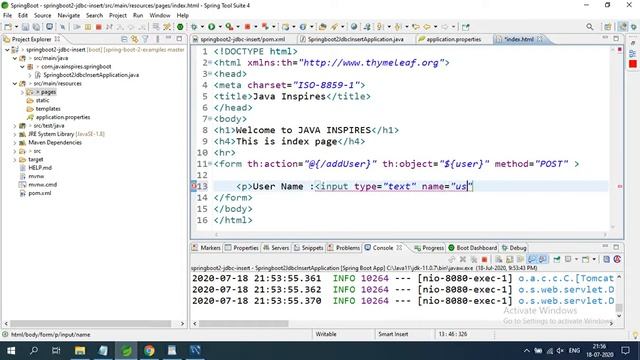Click the red Terminate button in main toolbar
The width and height of the screenshot is (640, 360).
pos(98,27)
